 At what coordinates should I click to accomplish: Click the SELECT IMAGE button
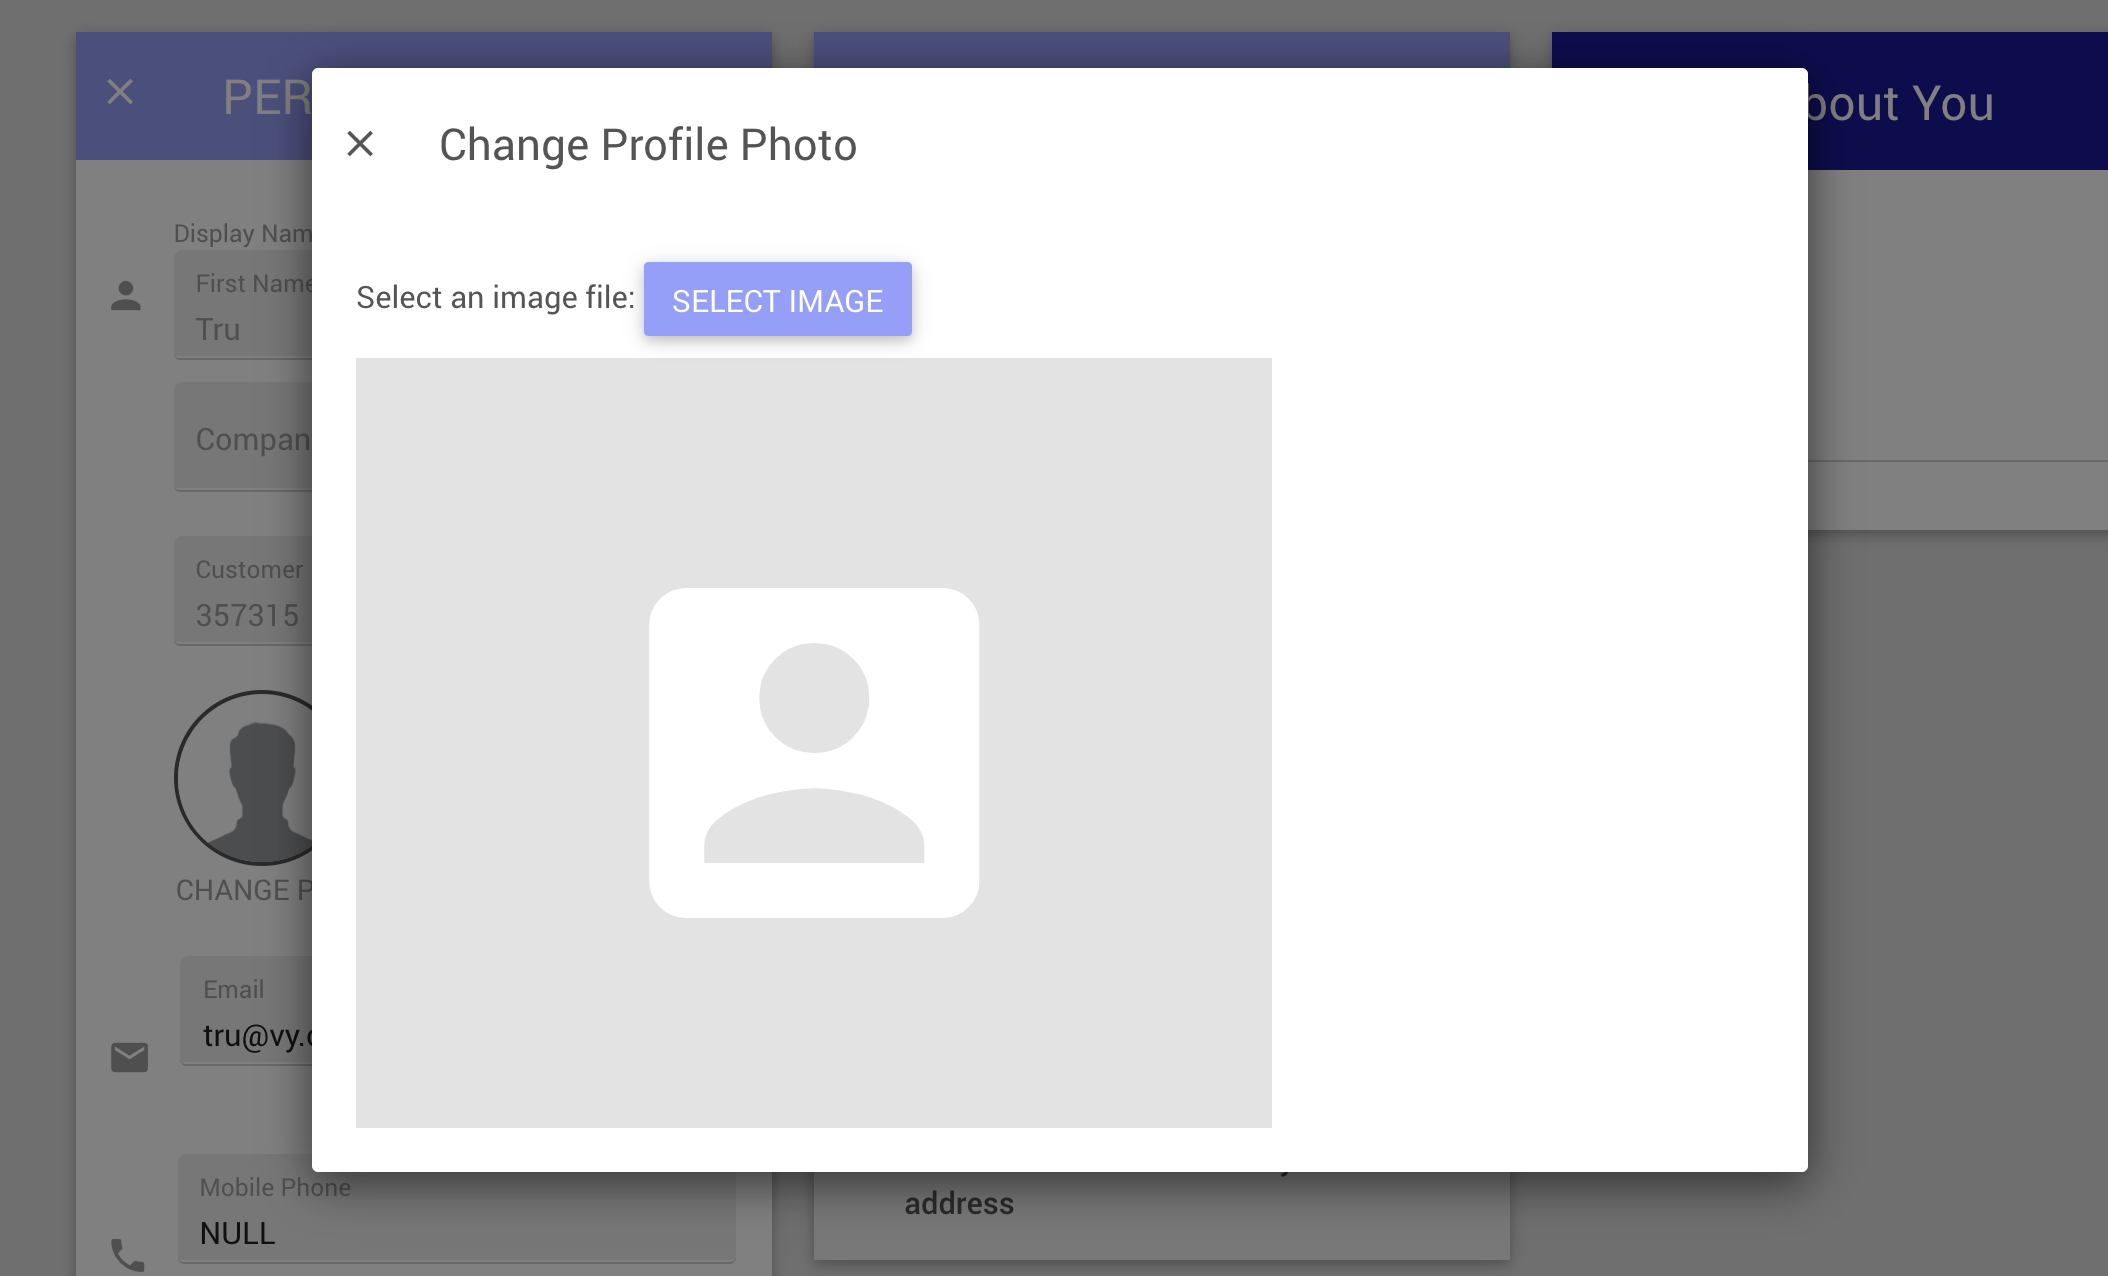[x=777, y=299]
